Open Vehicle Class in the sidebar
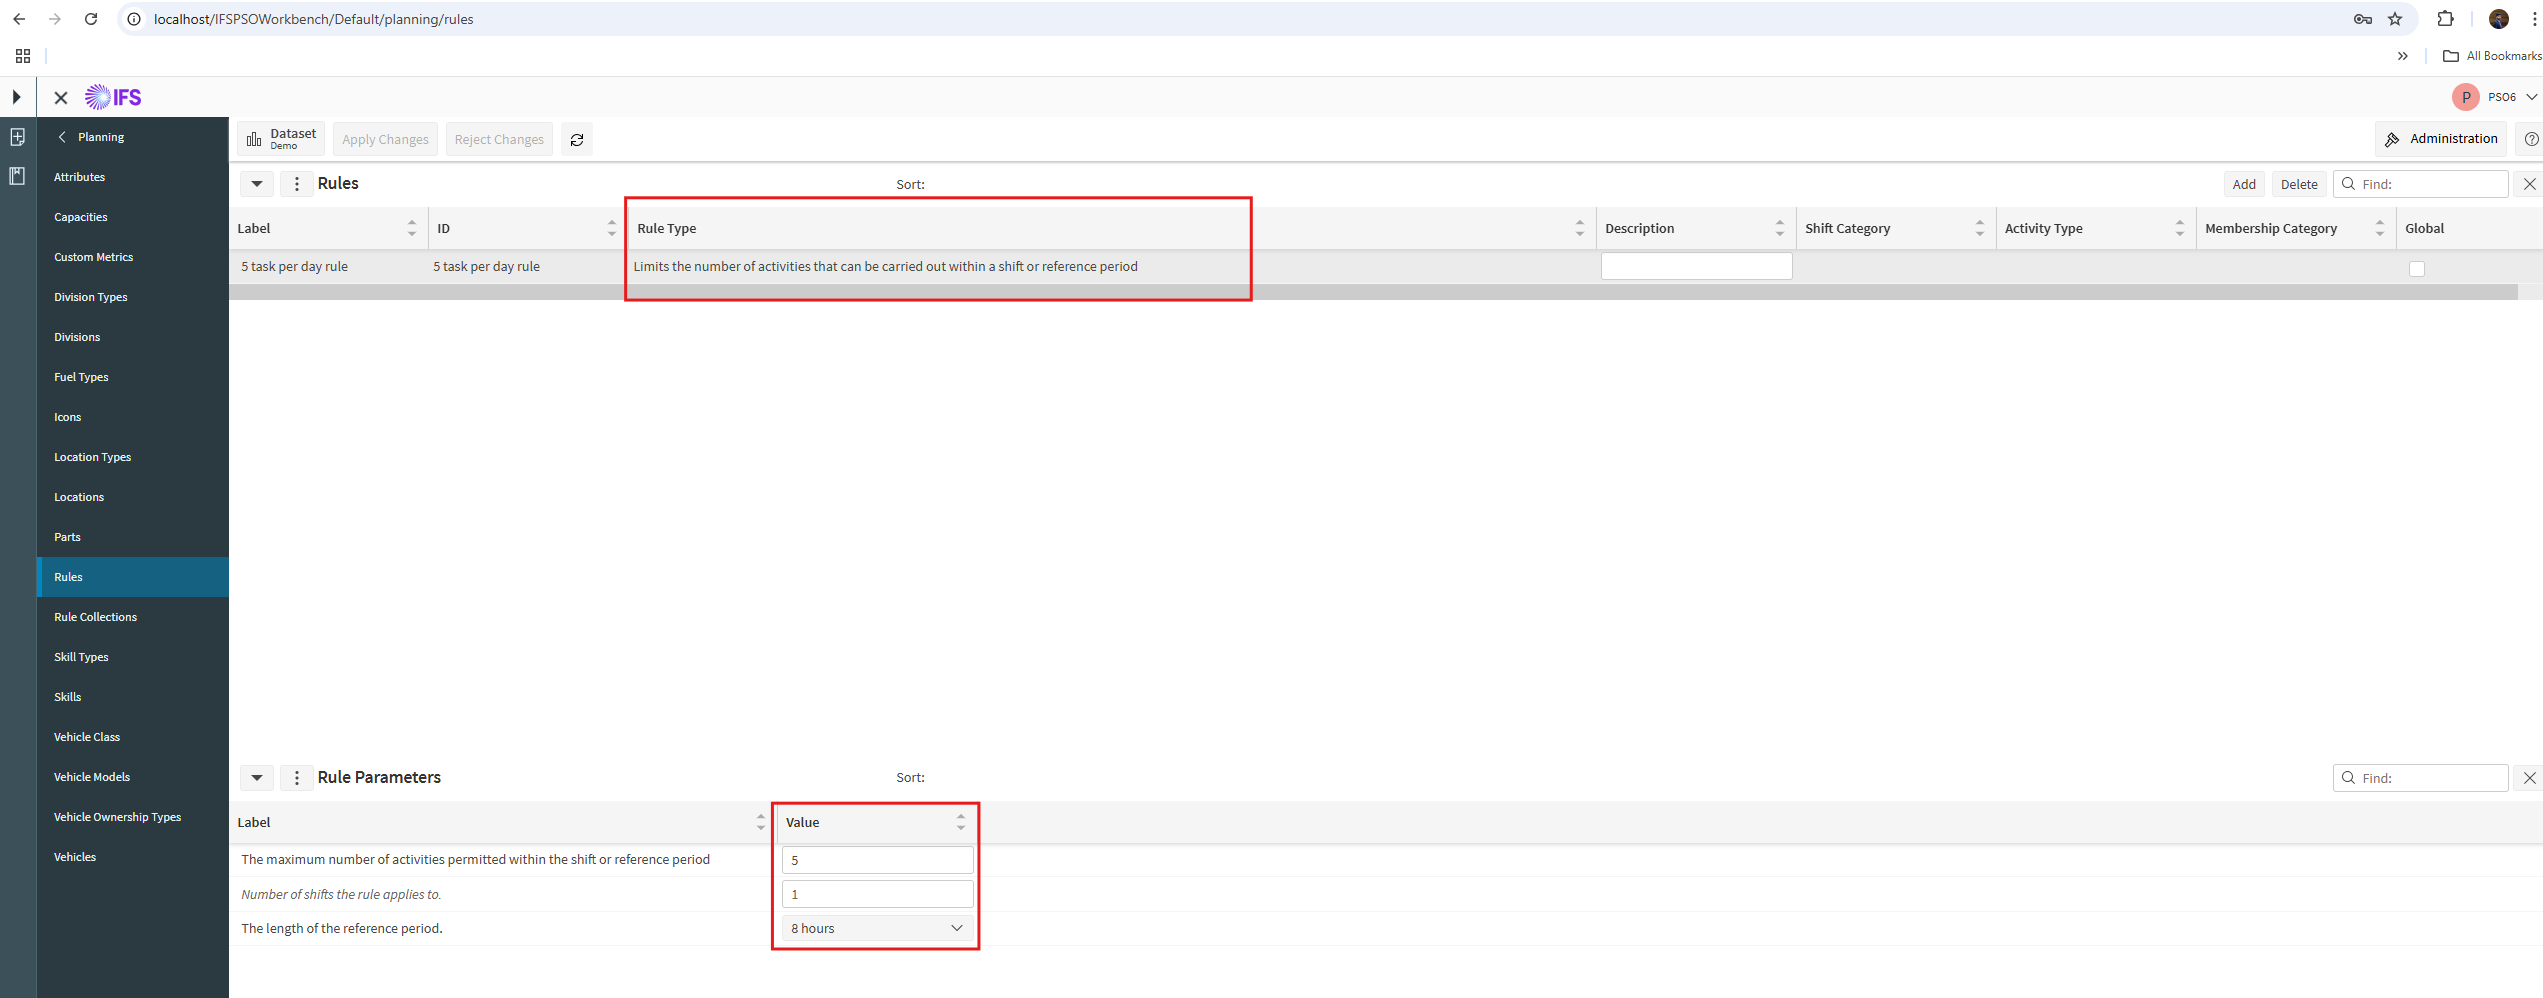The height and width of the screenshot is (998, 2543). [x=133, y=737]
